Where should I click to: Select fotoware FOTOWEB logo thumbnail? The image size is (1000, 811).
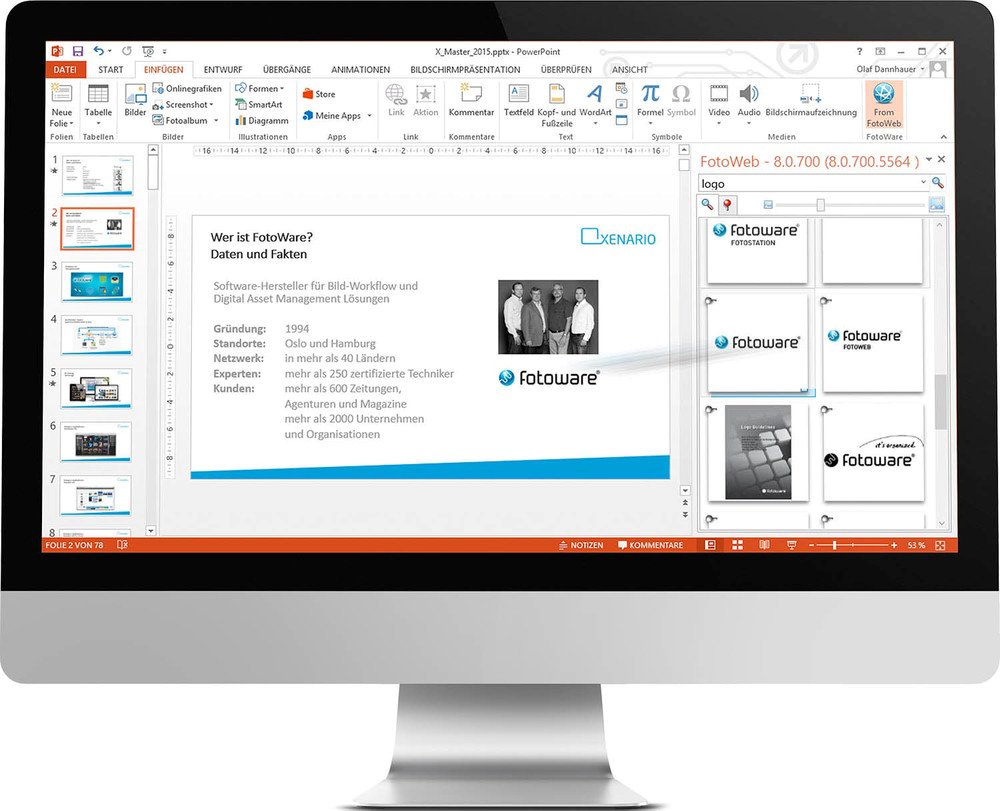coord(872,342)
